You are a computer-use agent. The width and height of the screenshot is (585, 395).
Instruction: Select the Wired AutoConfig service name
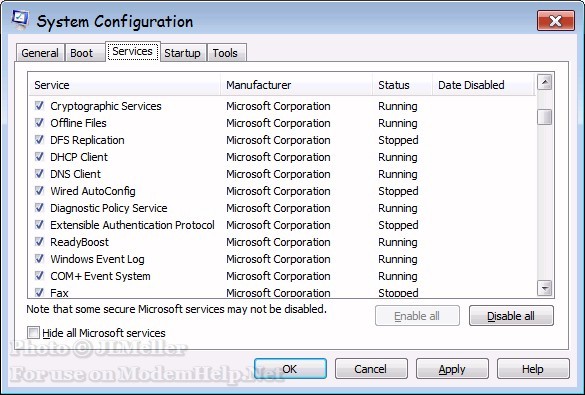[93, 191]
